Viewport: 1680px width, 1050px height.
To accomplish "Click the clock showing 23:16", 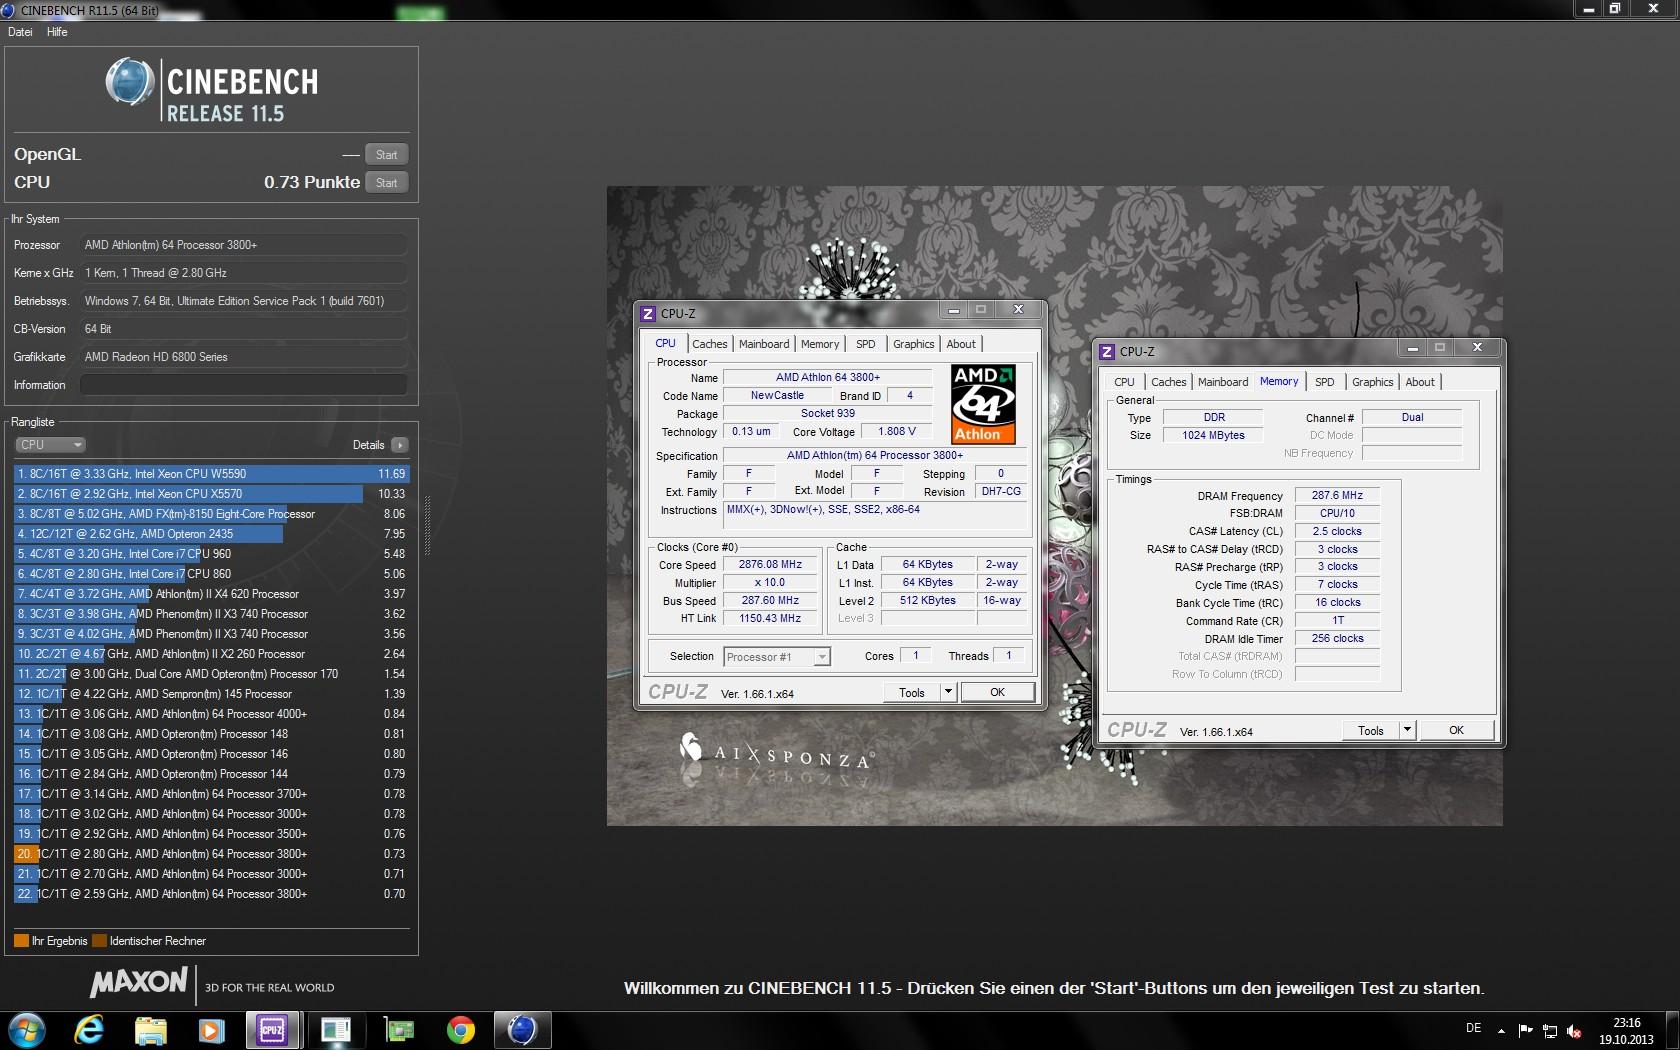I will tap(1626, 1023).
